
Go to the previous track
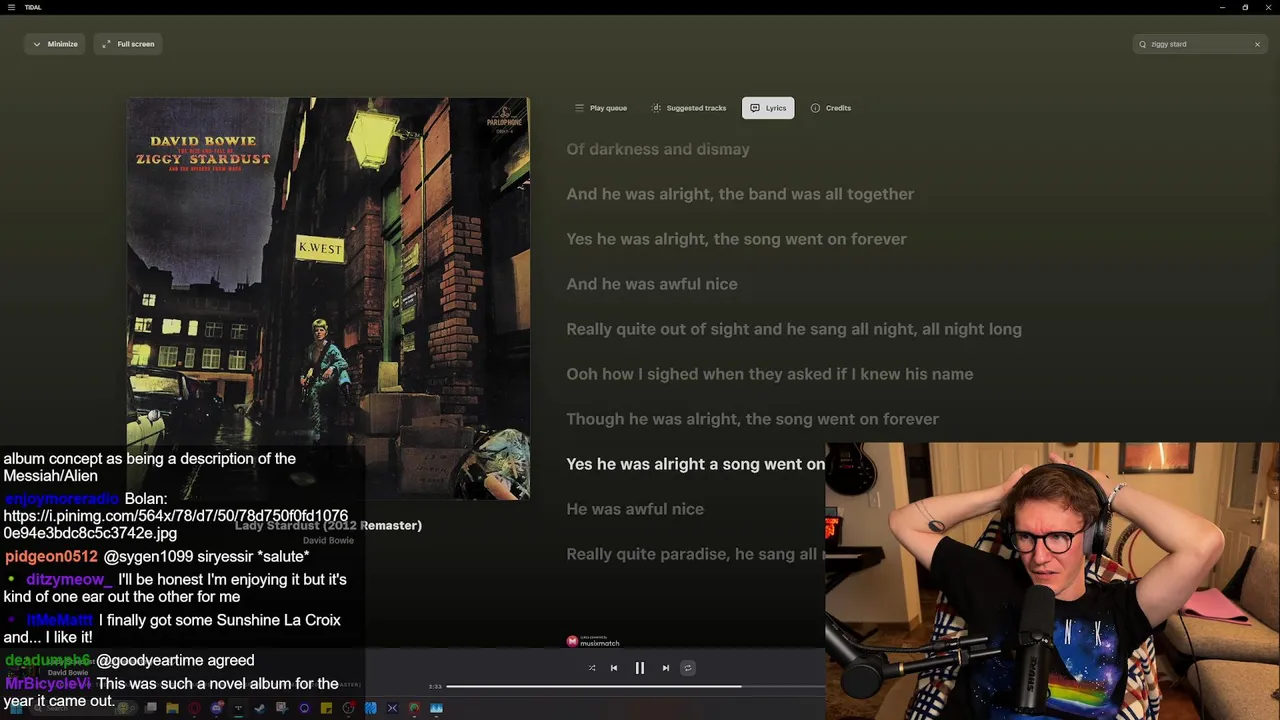point(614,668)
